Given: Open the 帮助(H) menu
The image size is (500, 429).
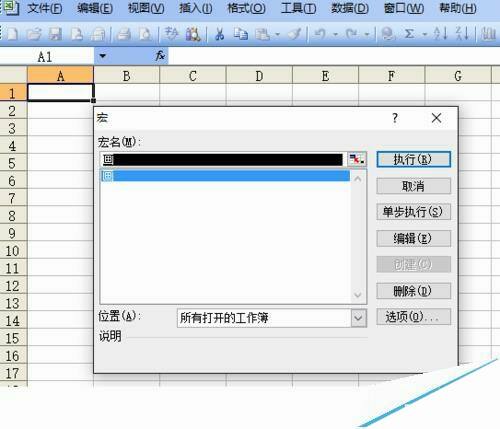Looking at the screenshot, I should pyautogui.click(x=458, y=8).
